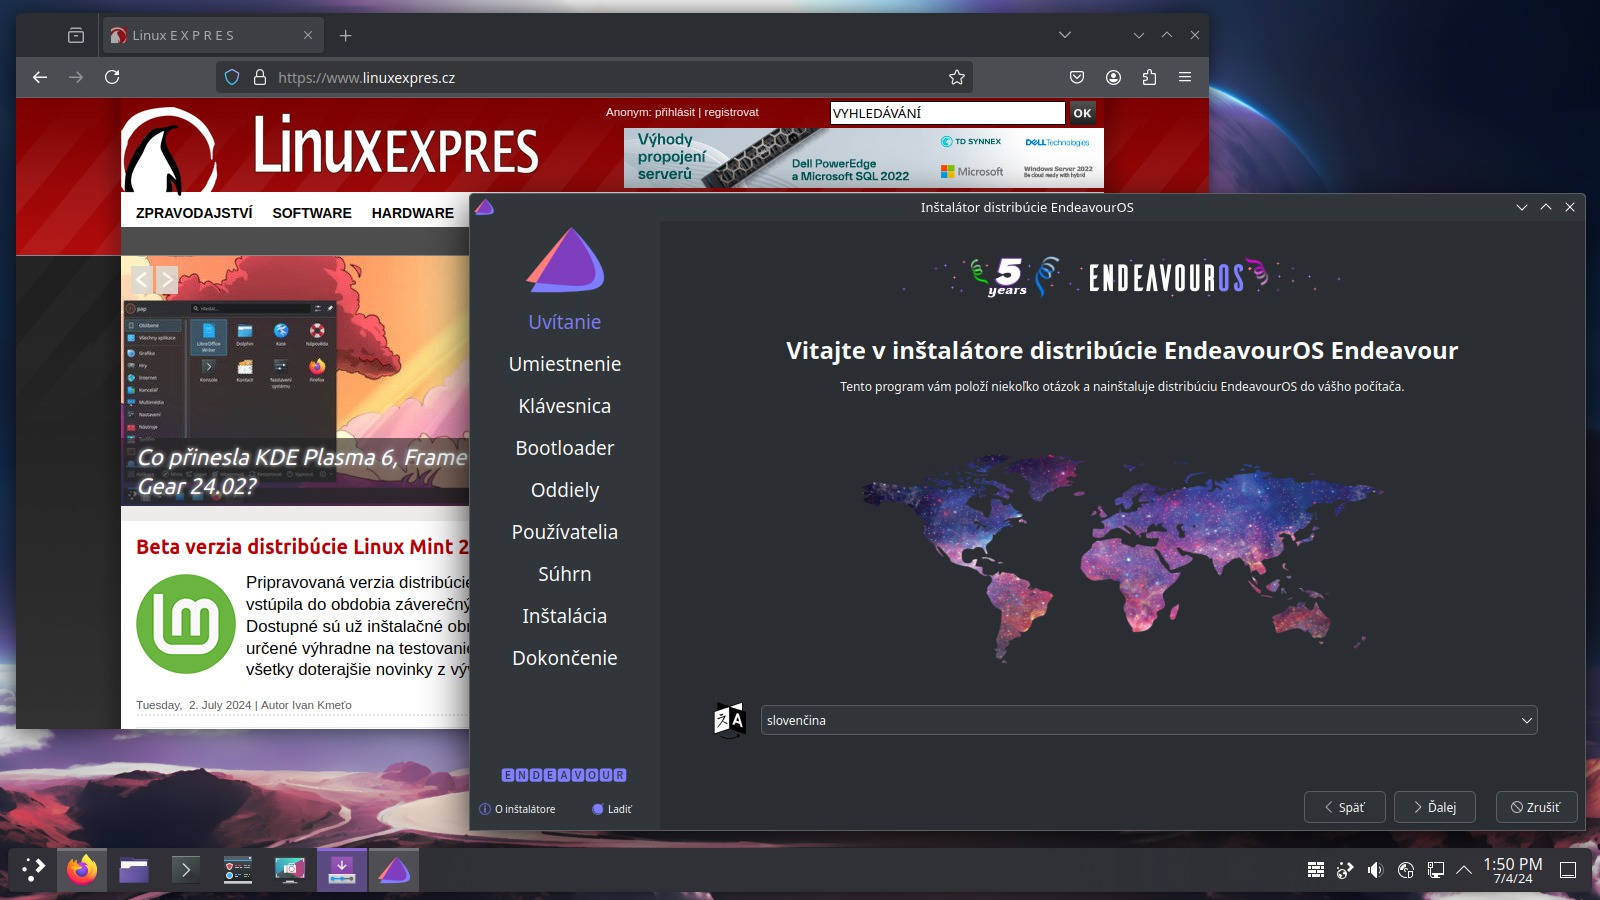Image resolution: width=1600 pixels, height=900 pixels.
Task: Open Beta verzia Linux Mint article headline
Action: pyautogui.click(x=302, y=546)
